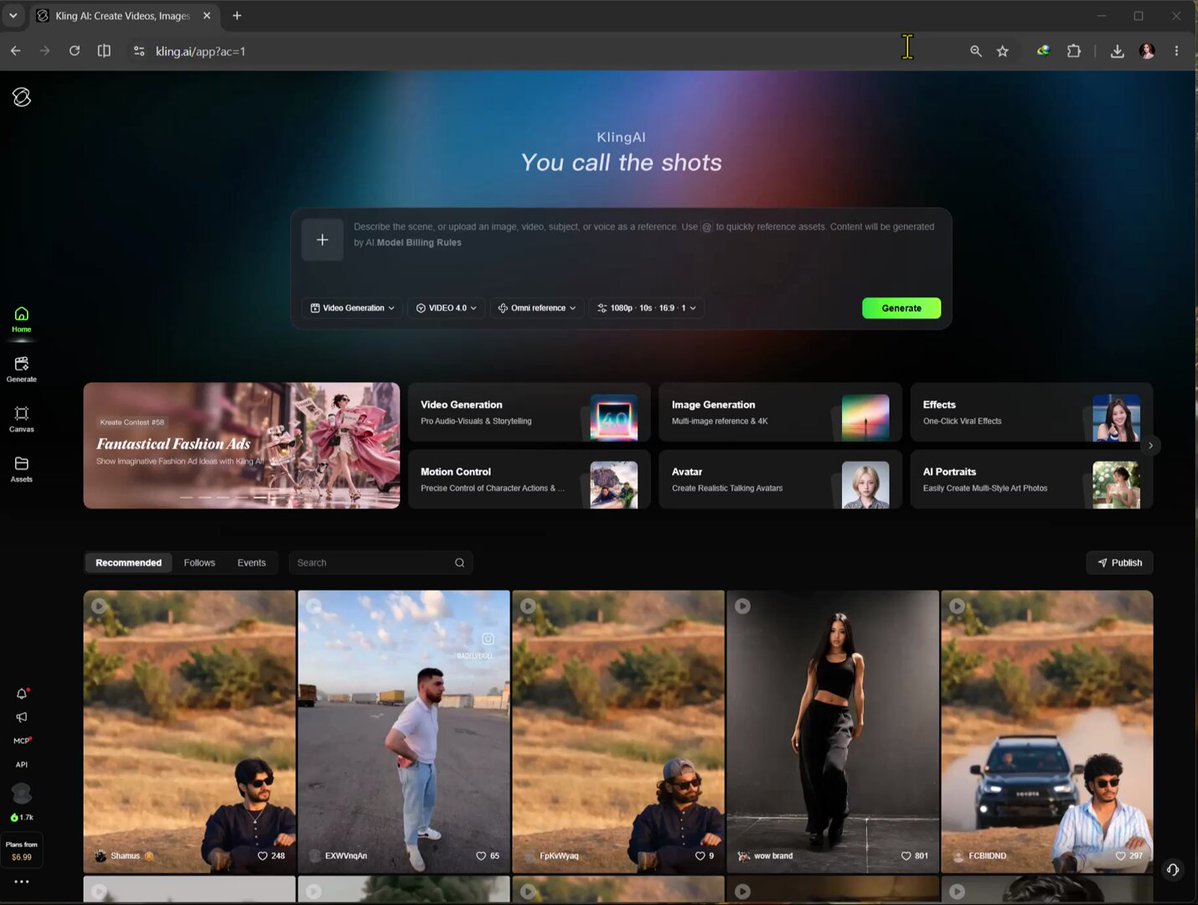This screenshot has width=1198, height=905.
Task: Open the user profile avatar in sidebar
Action: [21, 793]
